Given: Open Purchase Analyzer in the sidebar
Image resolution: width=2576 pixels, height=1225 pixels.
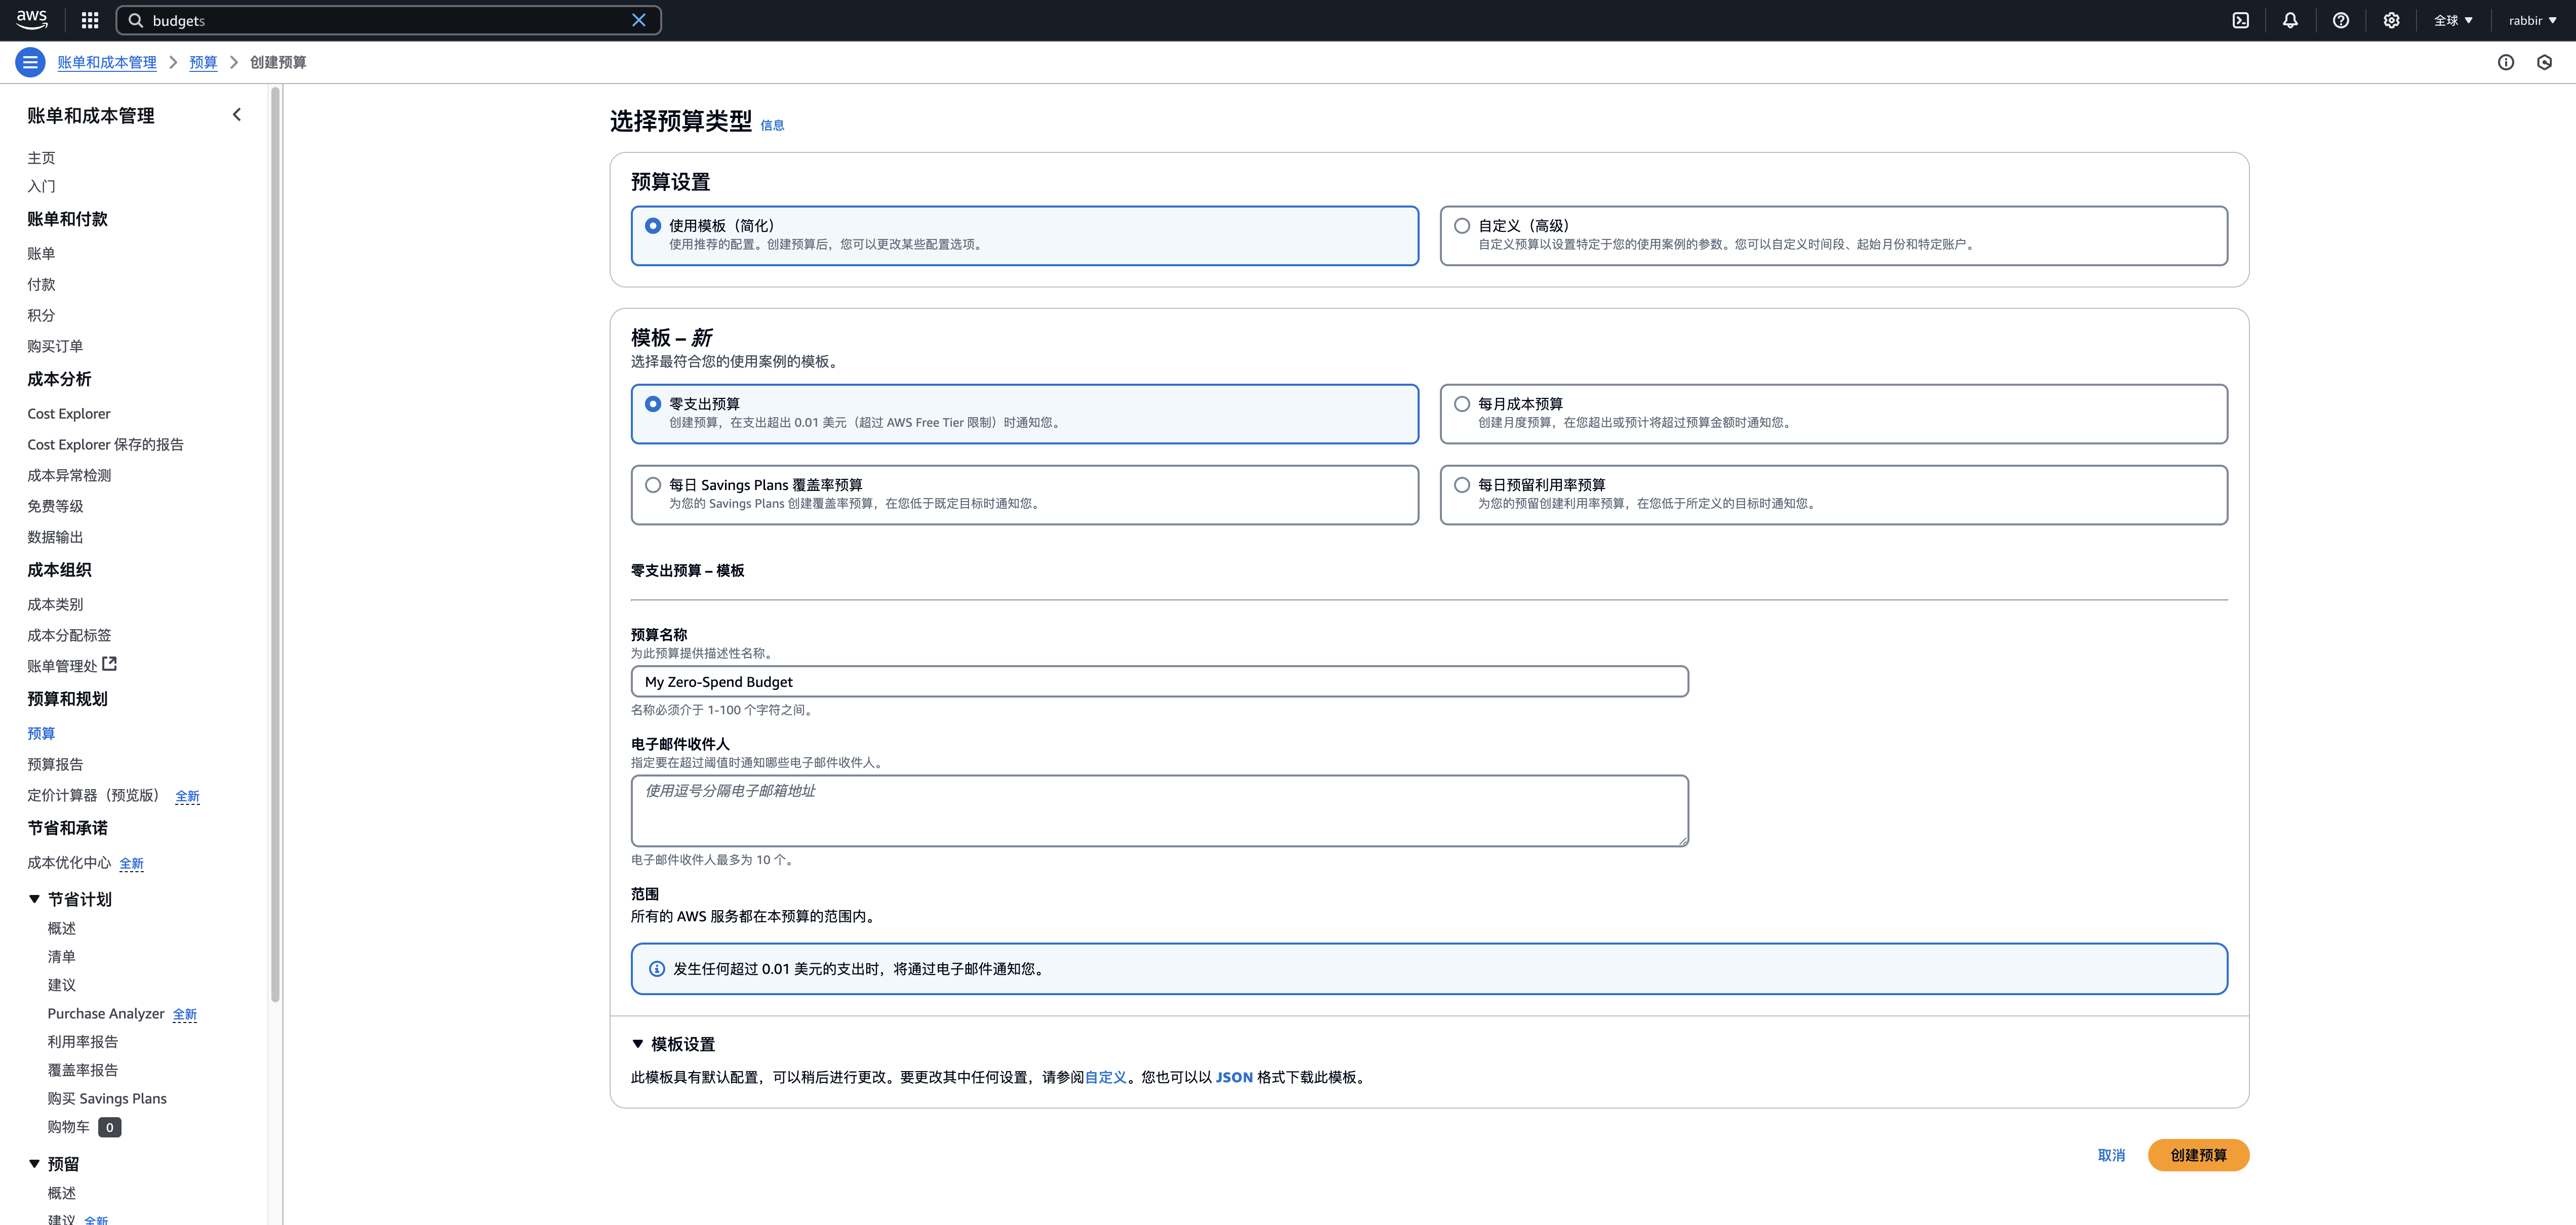Looking at the screenshot, I should 106,1013.
